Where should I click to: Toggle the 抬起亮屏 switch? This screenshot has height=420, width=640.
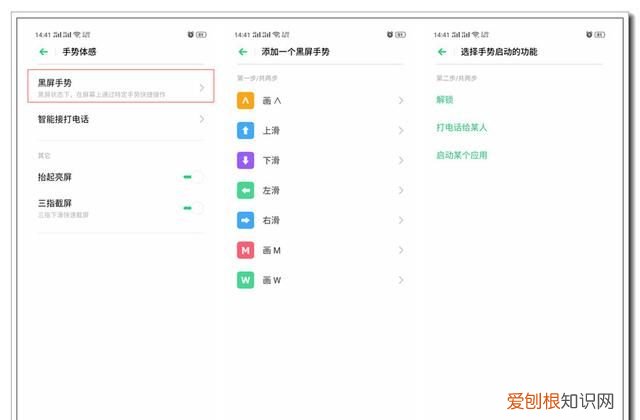tap(193, 177)
